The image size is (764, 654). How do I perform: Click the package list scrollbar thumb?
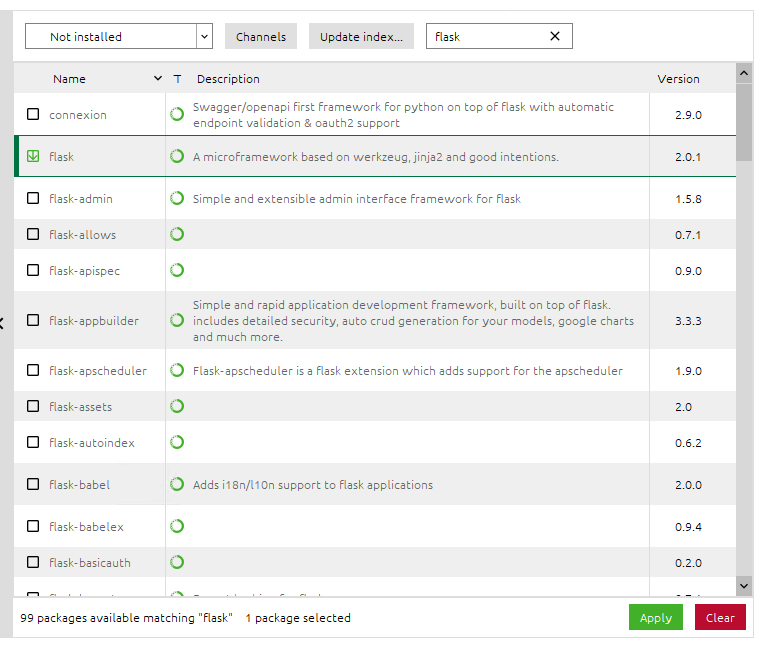coord(744,122)
